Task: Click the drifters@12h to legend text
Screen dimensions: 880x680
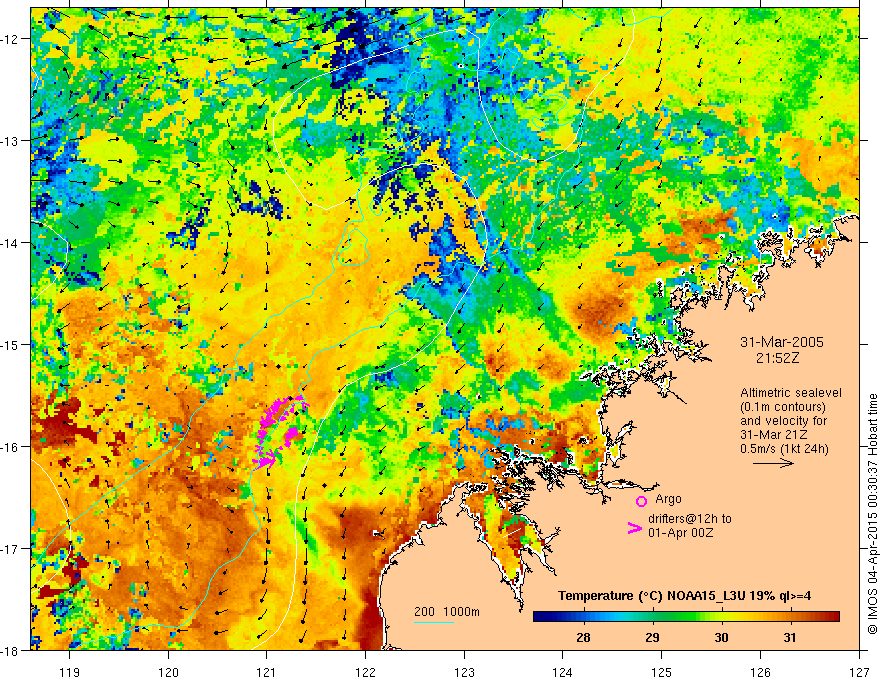Action: click(x=690, y=519)
